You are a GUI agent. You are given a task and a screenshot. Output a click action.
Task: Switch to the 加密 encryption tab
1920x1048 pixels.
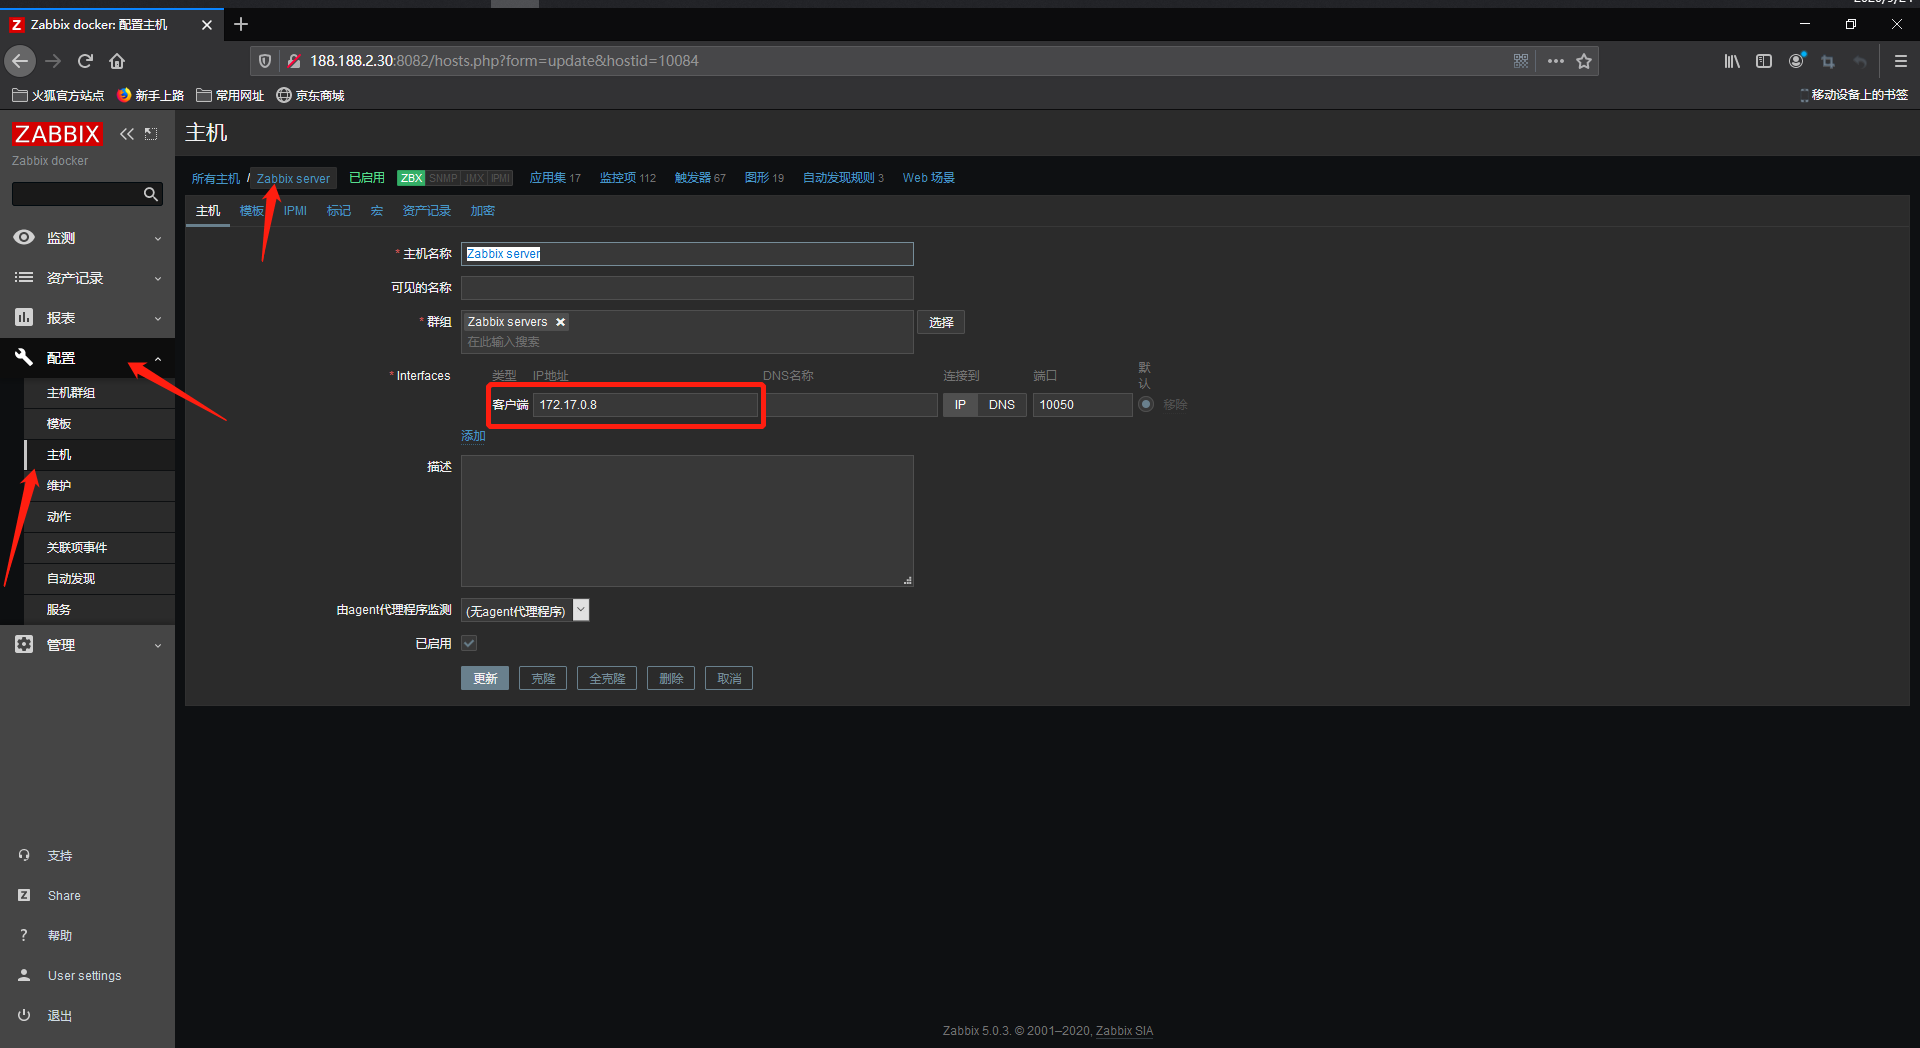pos(483,211)
